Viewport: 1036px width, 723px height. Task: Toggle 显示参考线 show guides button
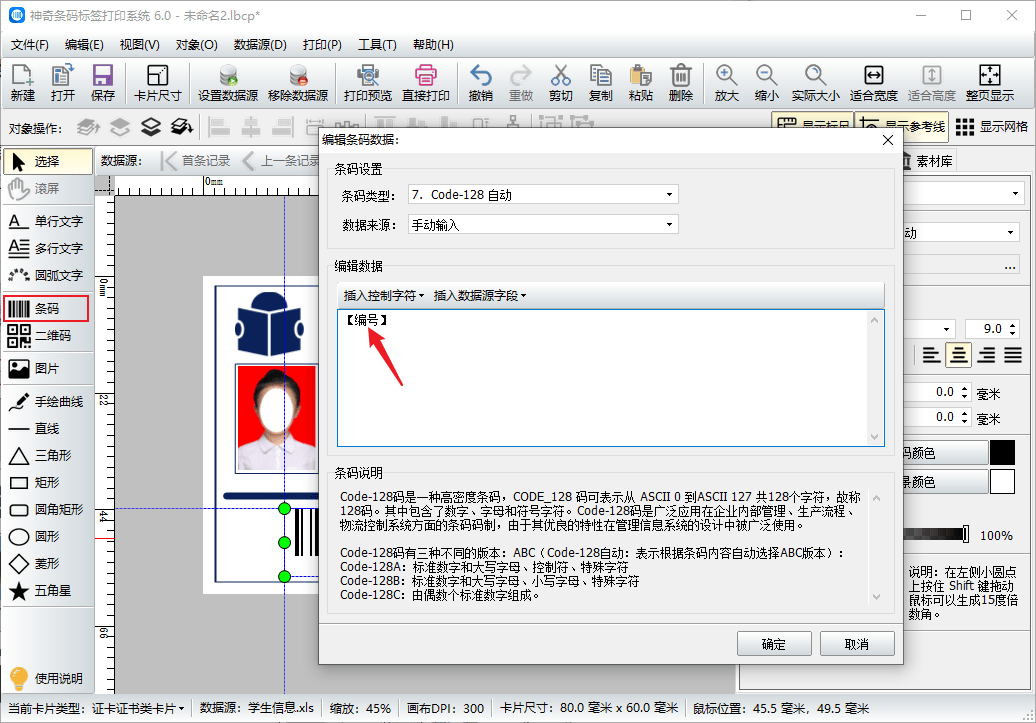click(902, 127)
